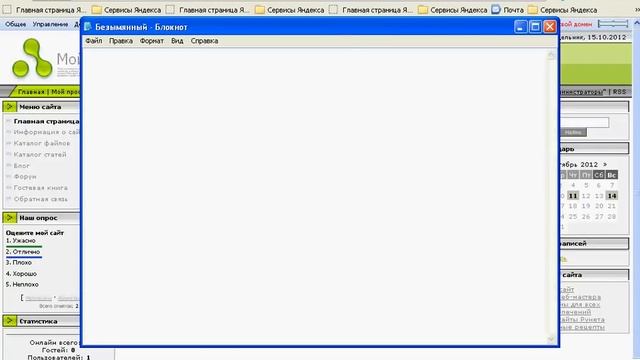The height and width of the screenshot is (360, 640).
Task: Select day 11 in calendar
Action: [x=573, y=196]
